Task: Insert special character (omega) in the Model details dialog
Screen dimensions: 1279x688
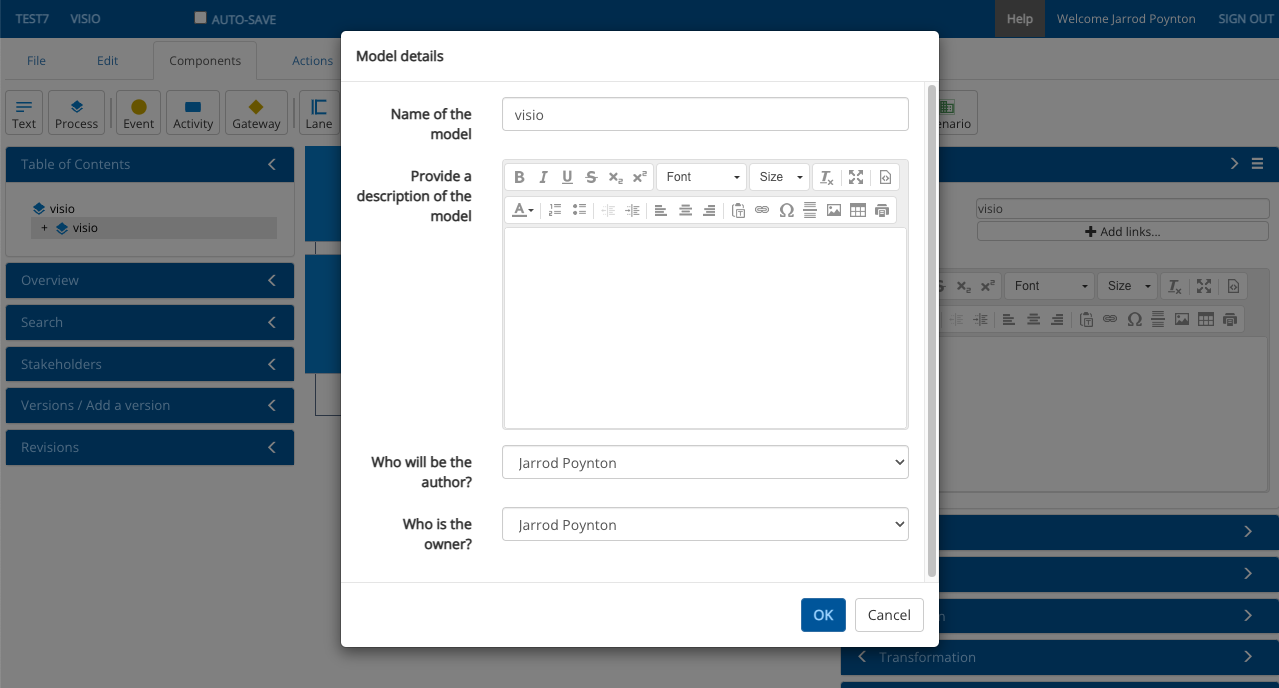Action: click(x=786, y=210)
